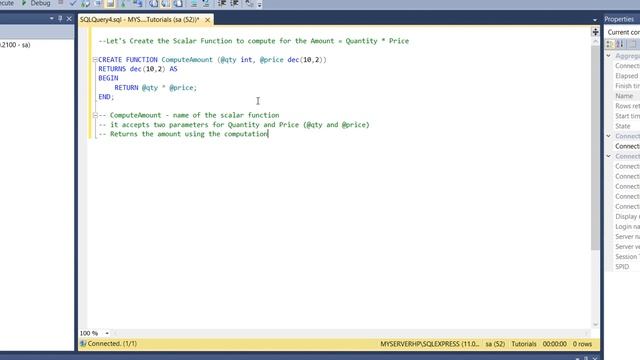This screenshot has height=360, width=640.
Task: Open the toolbar overflow options arrow
Action: pos(260,4)
